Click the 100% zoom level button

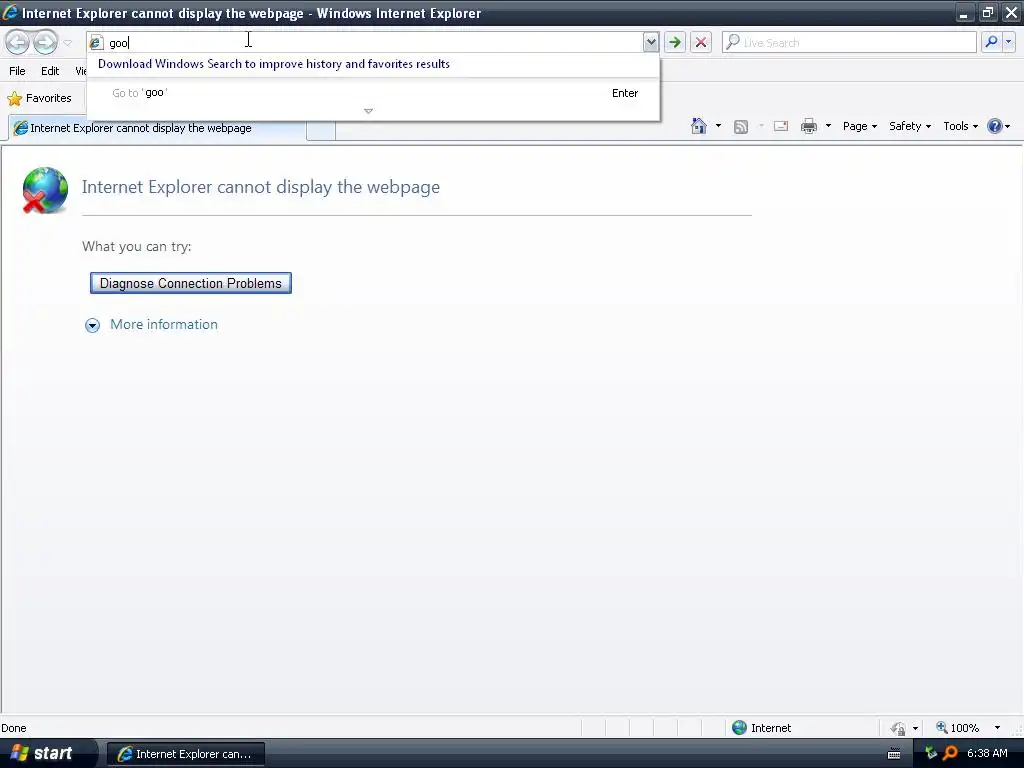[x=957, y=728]
